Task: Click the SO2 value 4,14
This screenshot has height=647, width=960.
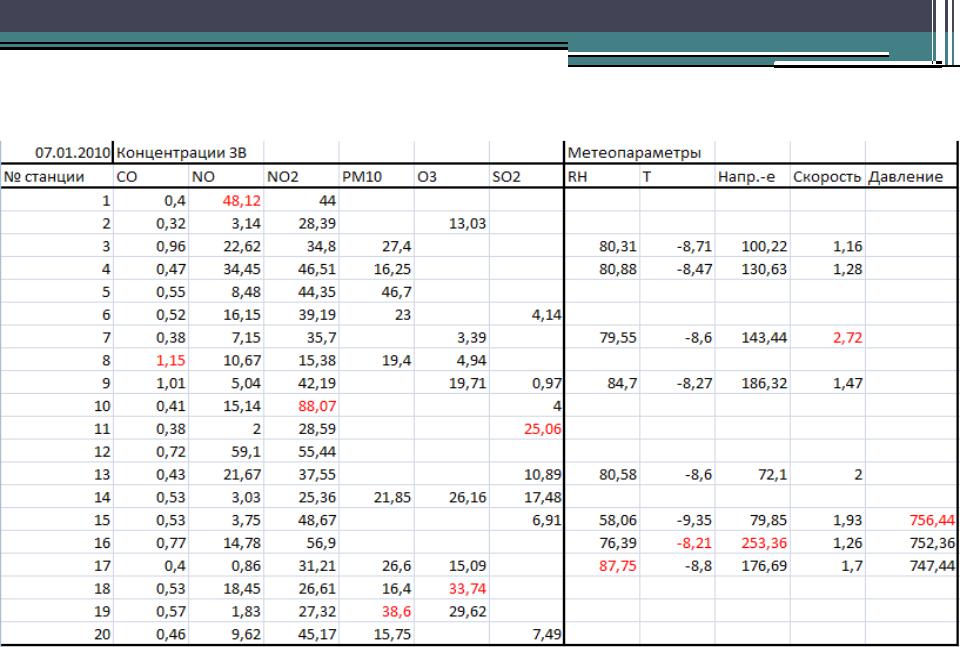Action: (x=546, y=315)
